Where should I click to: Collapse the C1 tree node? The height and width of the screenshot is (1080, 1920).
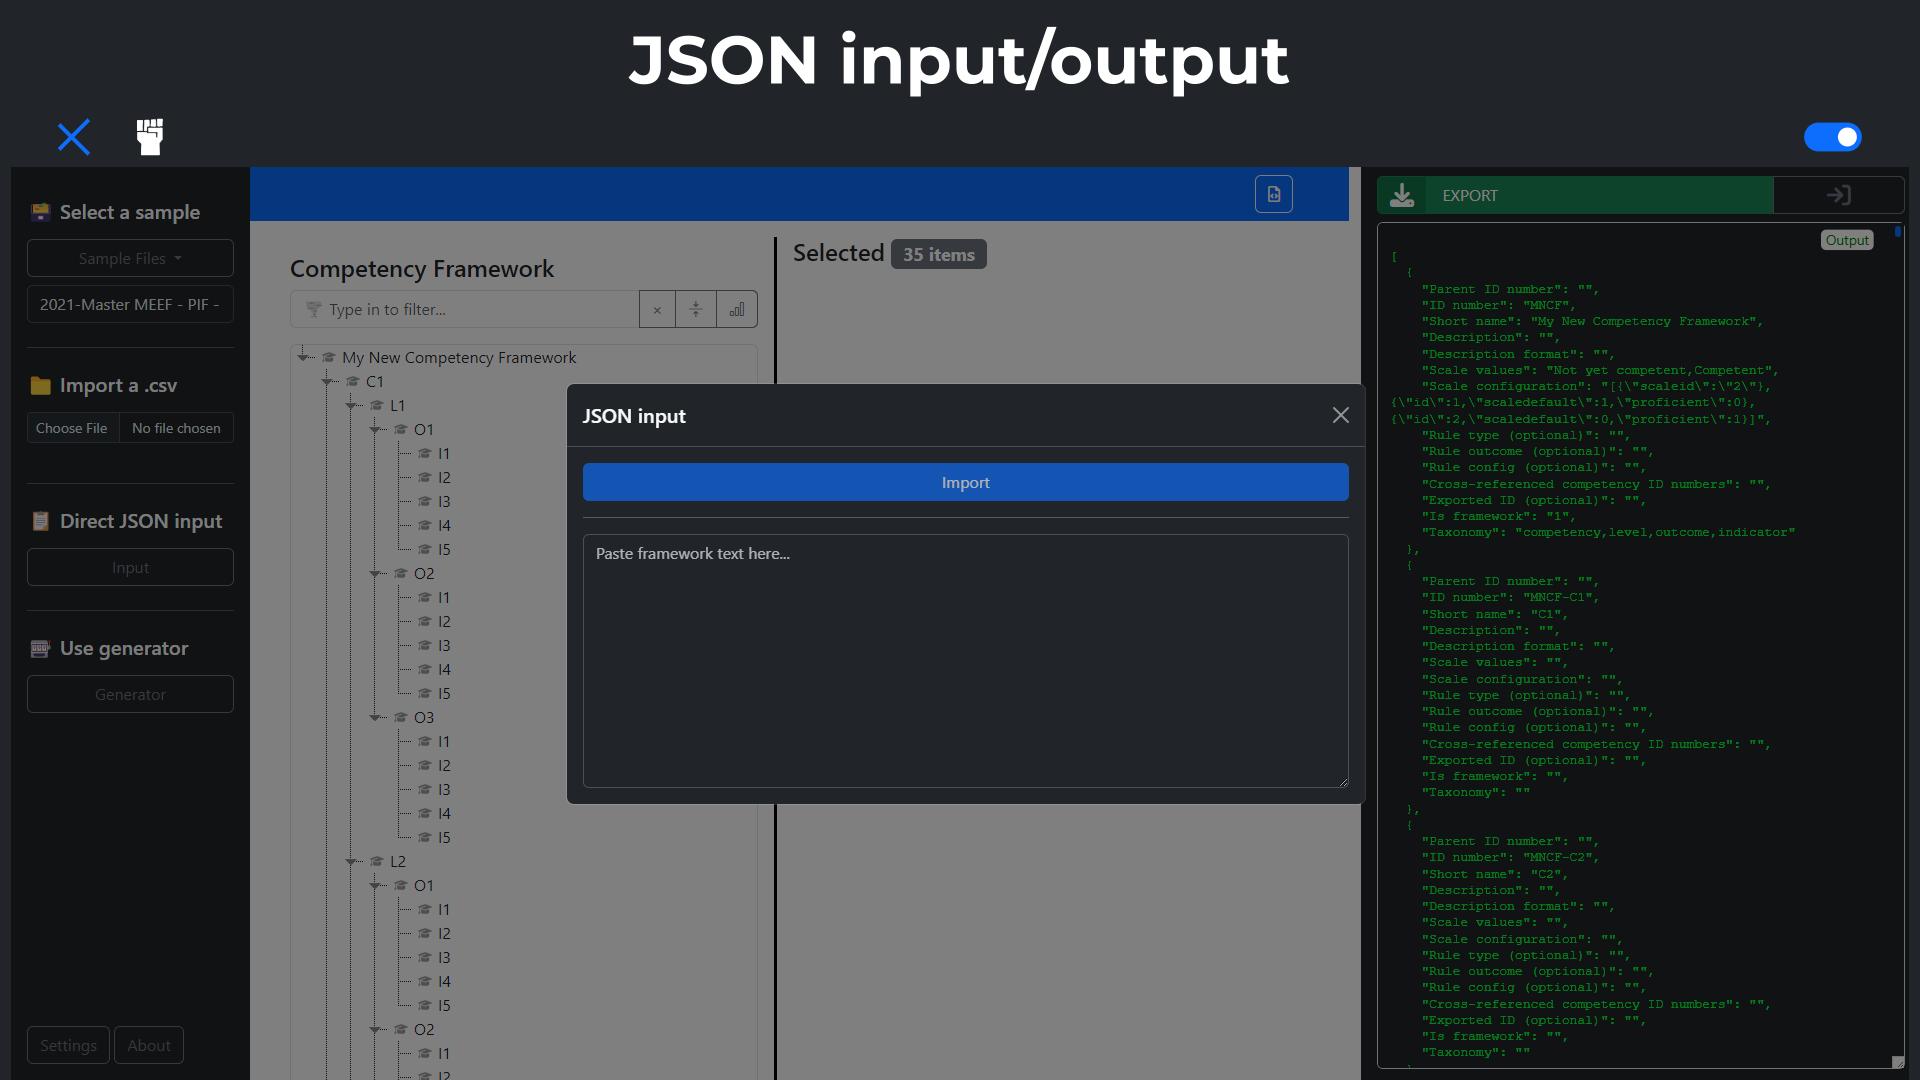coord(327,381)
